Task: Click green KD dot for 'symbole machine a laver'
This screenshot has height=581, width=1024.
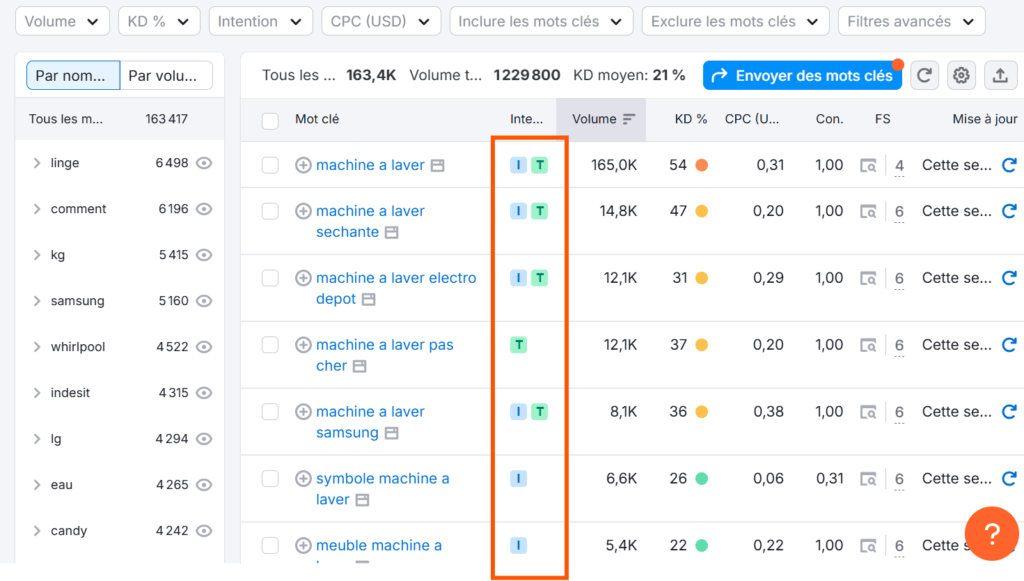Action: 701,479
